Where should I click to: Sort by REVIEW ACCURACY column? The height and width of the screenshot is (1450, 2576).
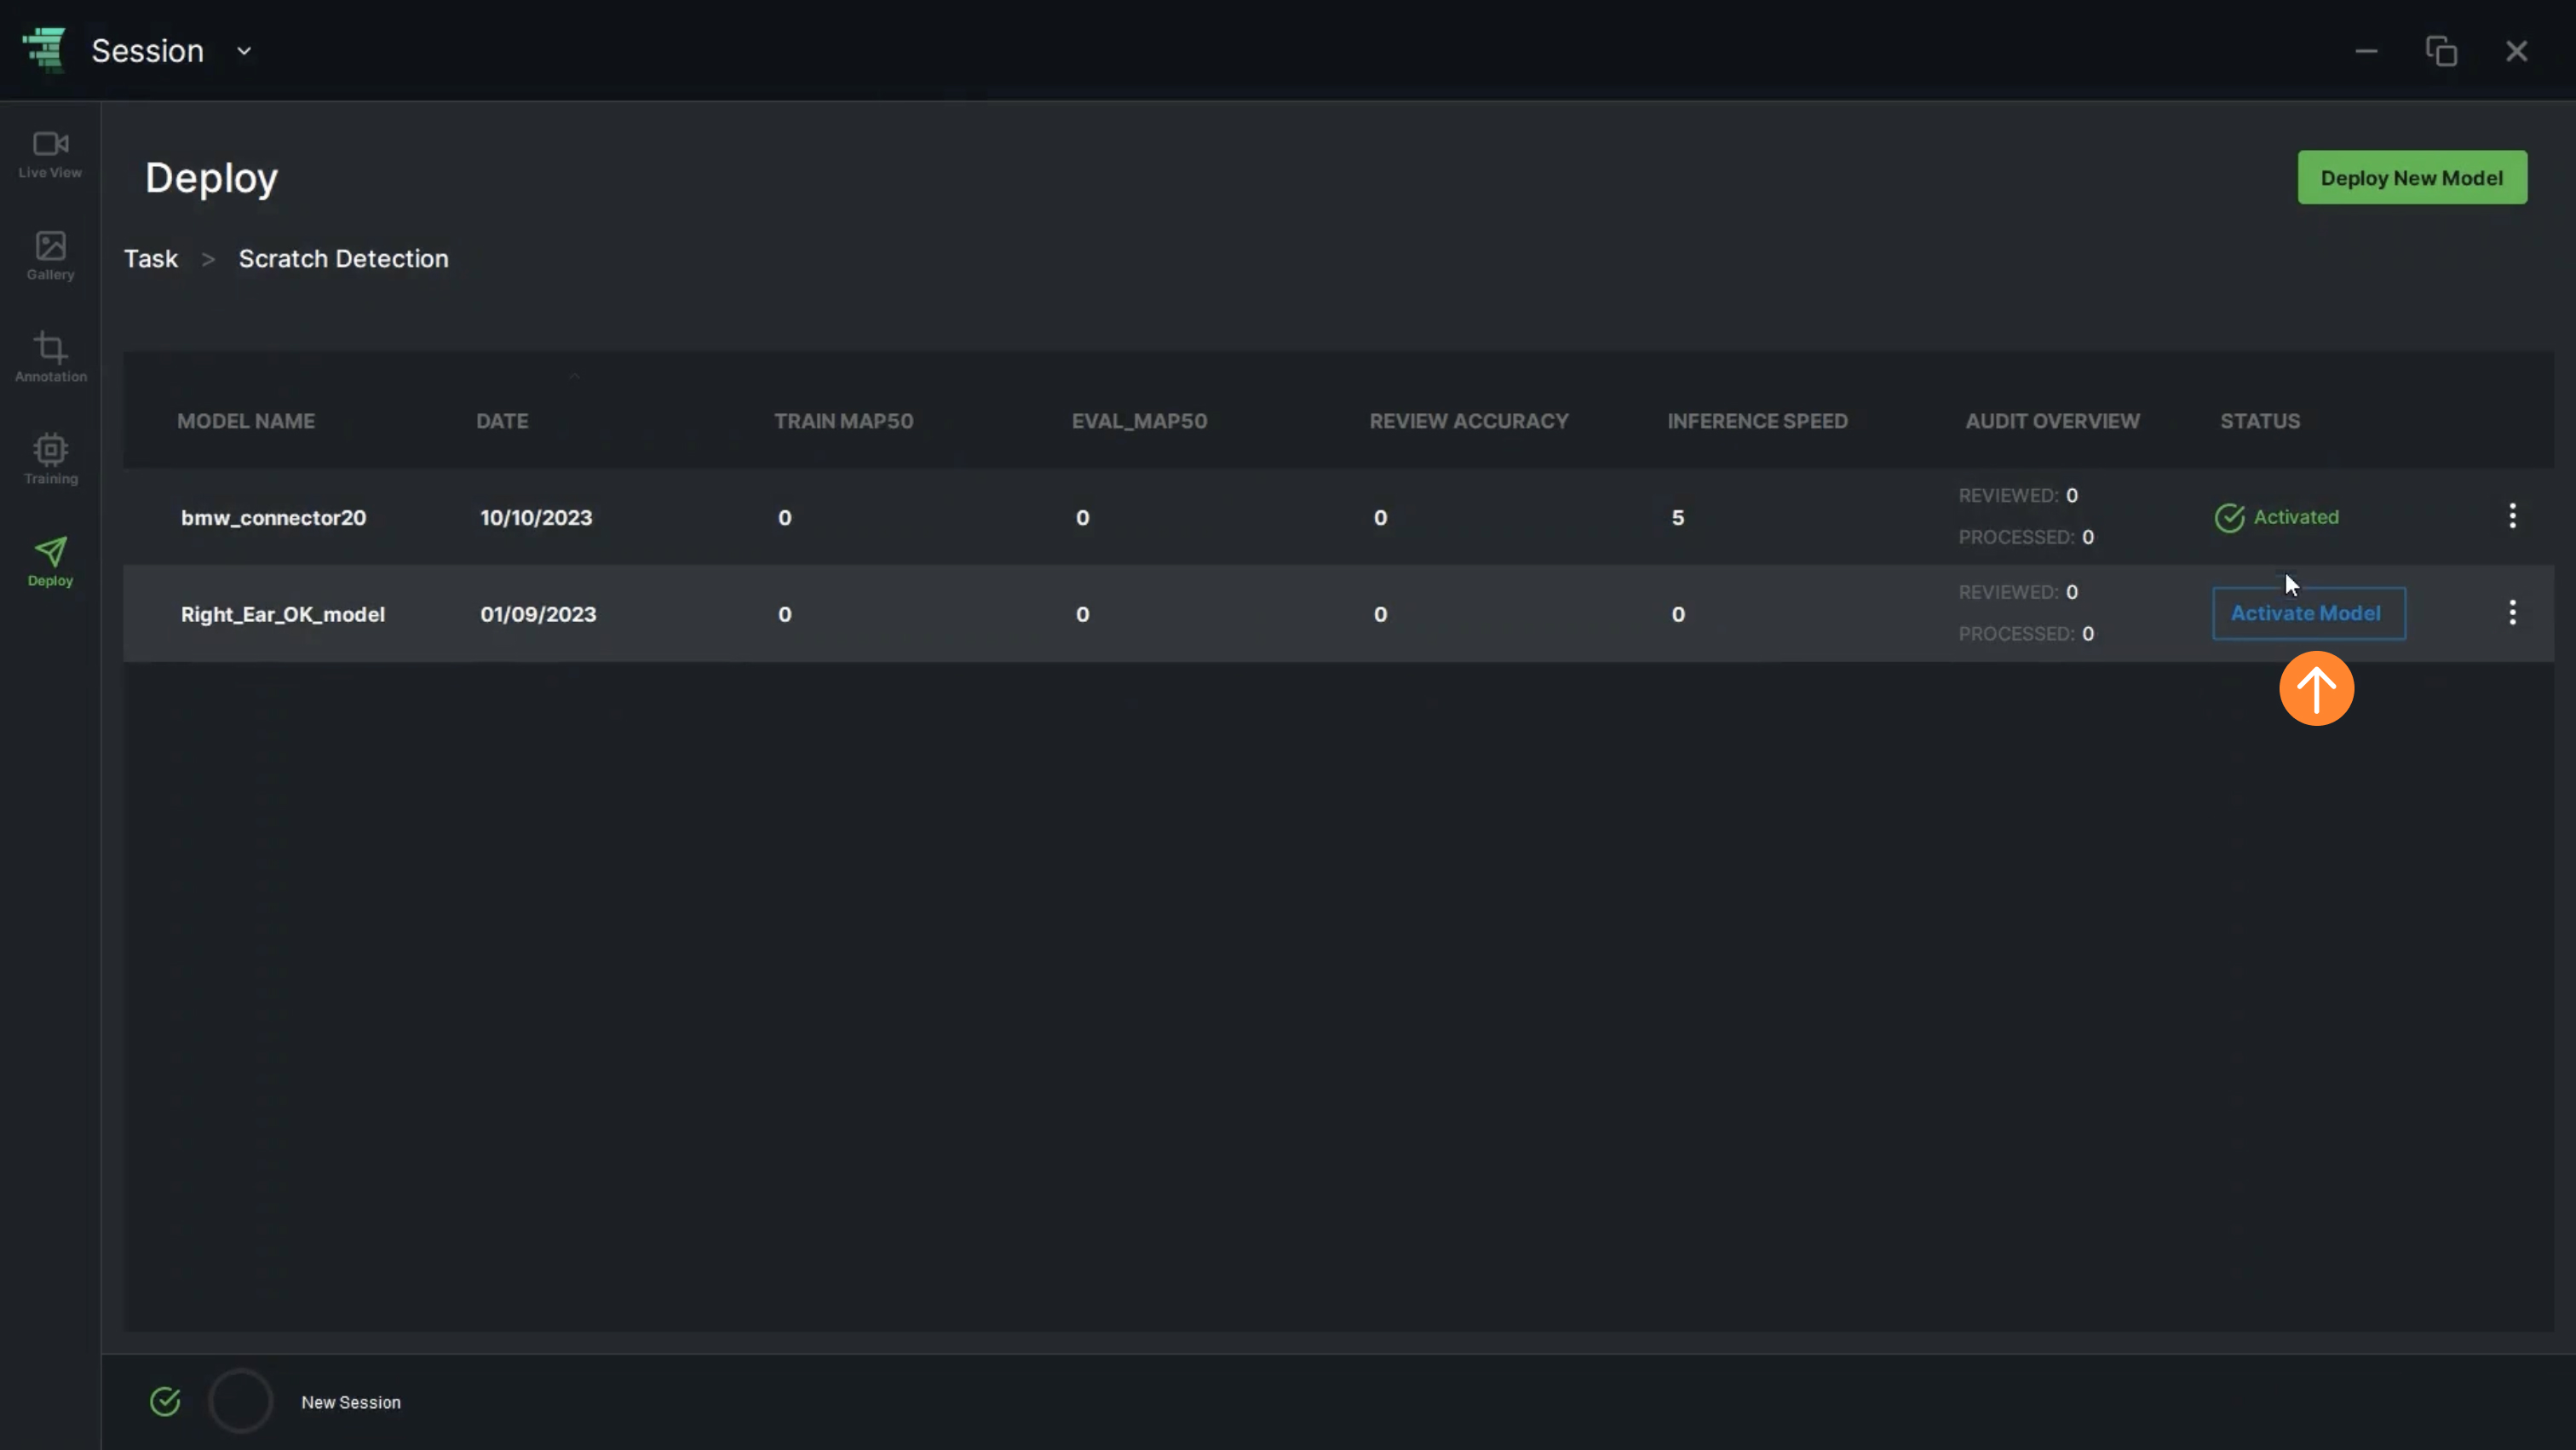(x=1469, y=421)
